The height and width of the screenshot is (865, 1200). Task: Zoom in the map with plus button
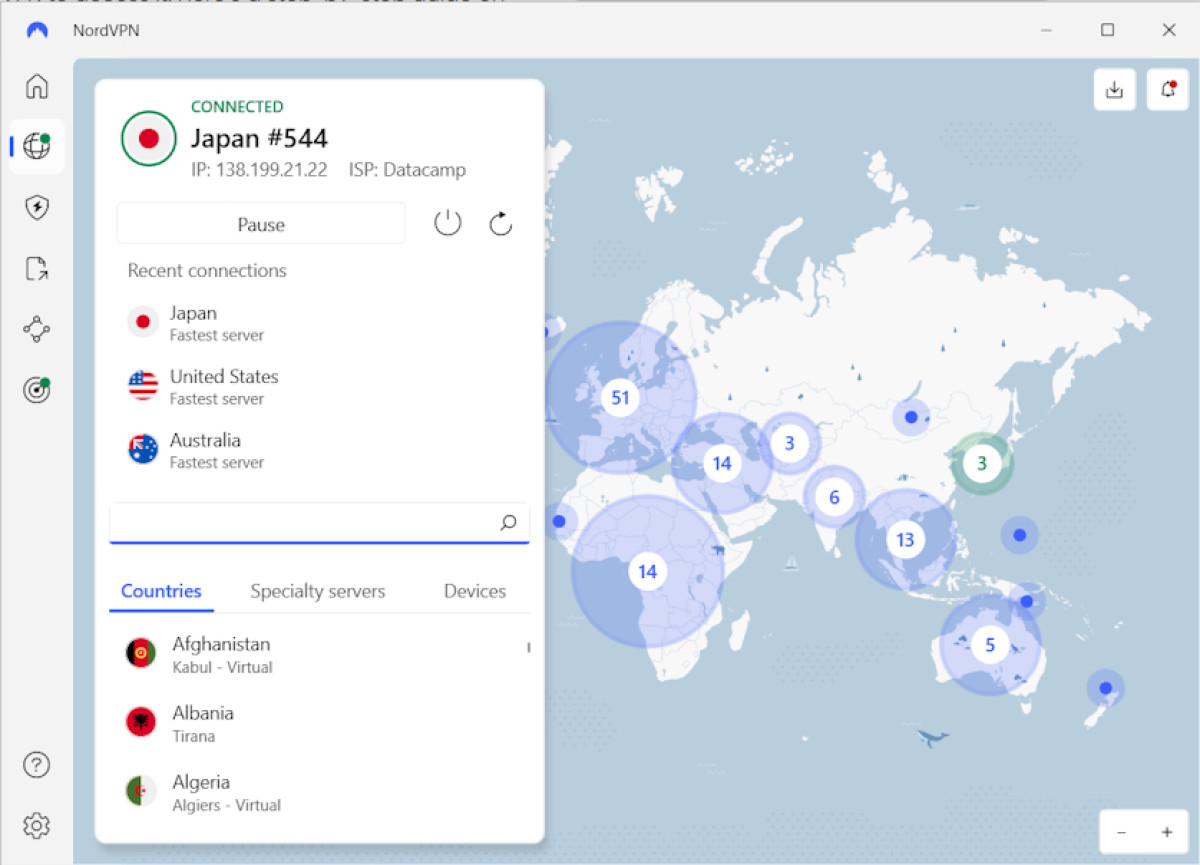(x=1166, y=832)
